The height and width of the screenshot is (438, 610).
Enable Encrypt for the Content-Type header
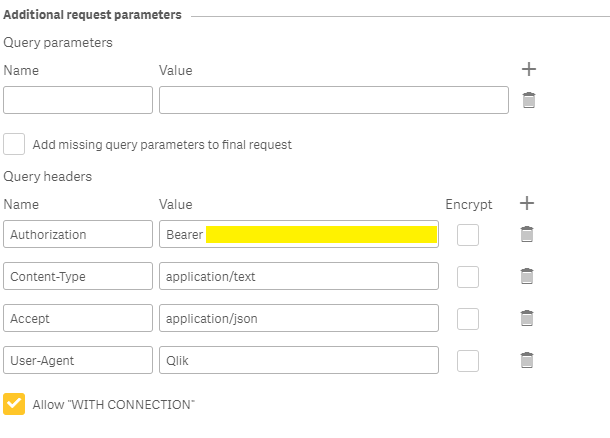pos(467,277)
